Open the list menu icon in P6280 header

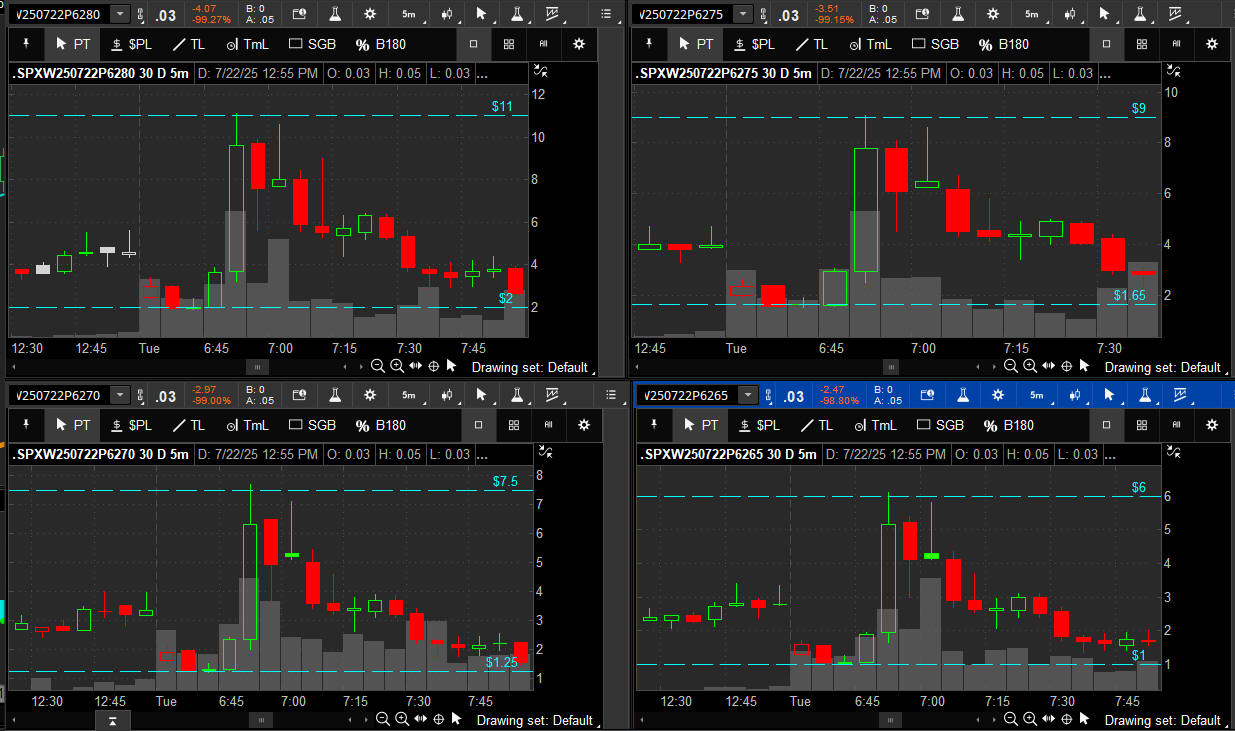pos(606,14)
